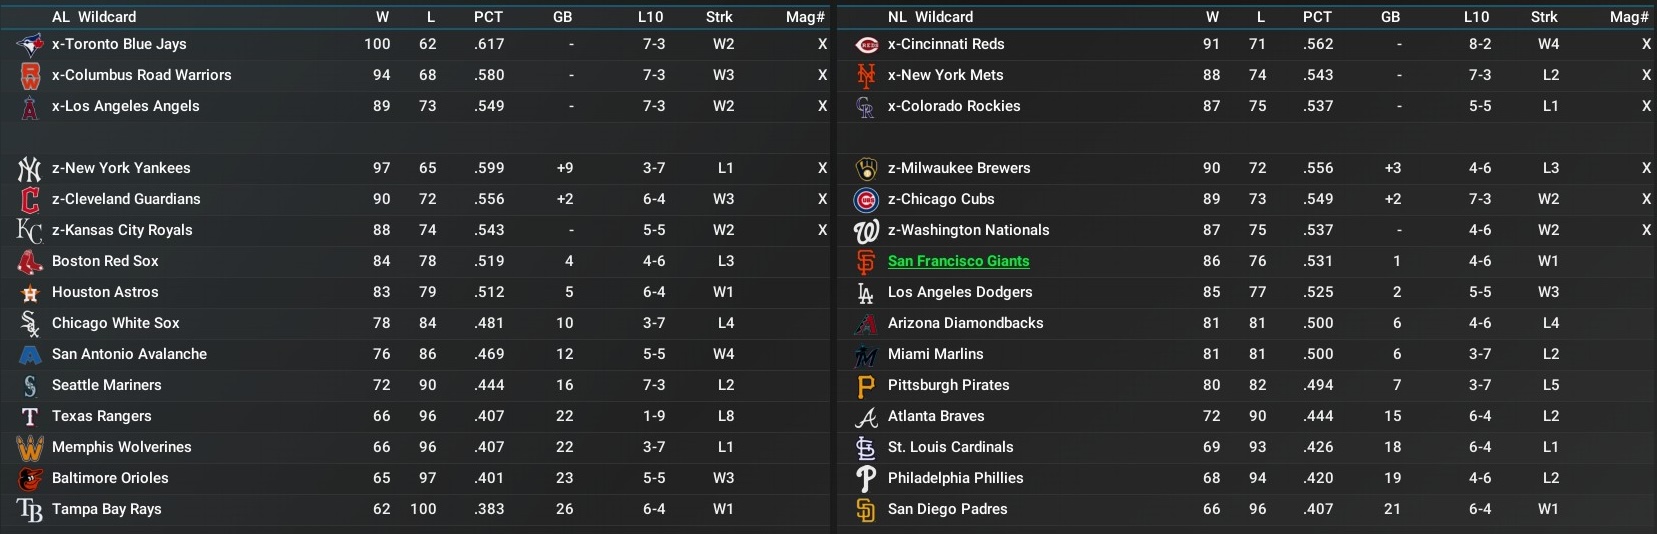Sort AL Wildcard table by PCT column
Image resolution: width=1657 pixels, height=534 pixels.
tap(488, 17)
